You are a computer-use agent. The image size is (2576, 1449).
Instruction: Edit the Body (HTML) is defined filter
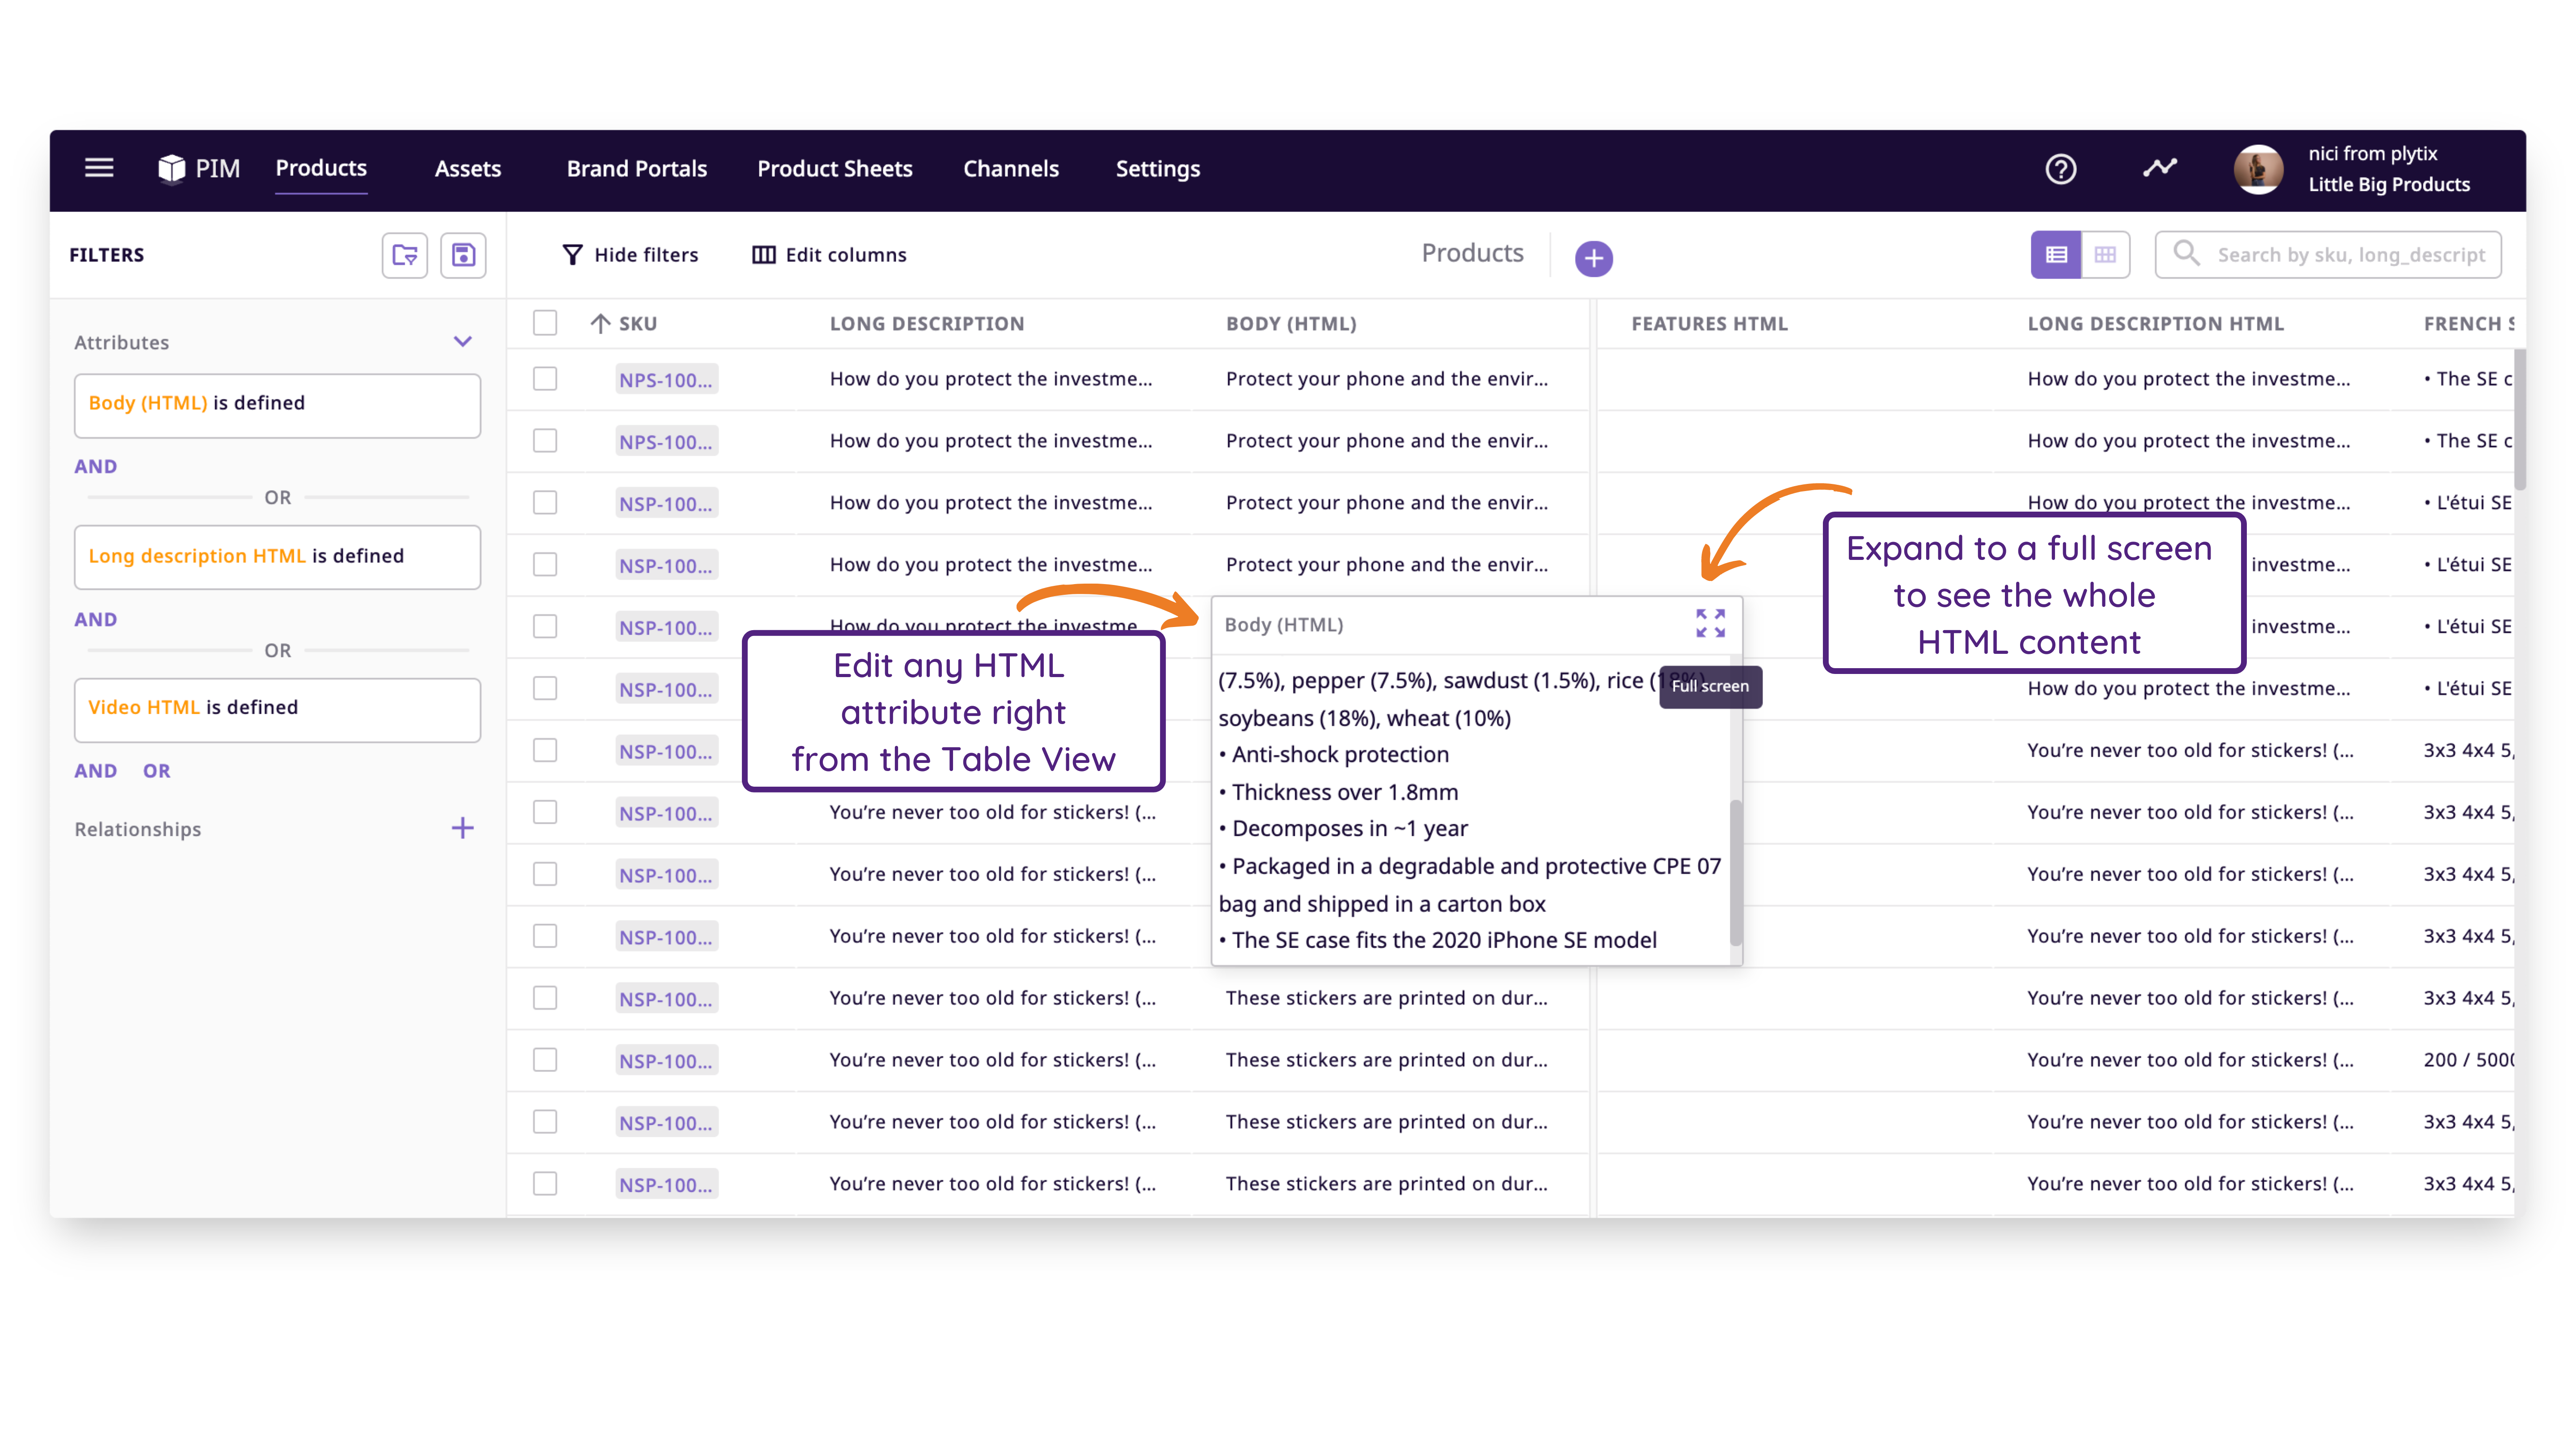pos(277,405)
